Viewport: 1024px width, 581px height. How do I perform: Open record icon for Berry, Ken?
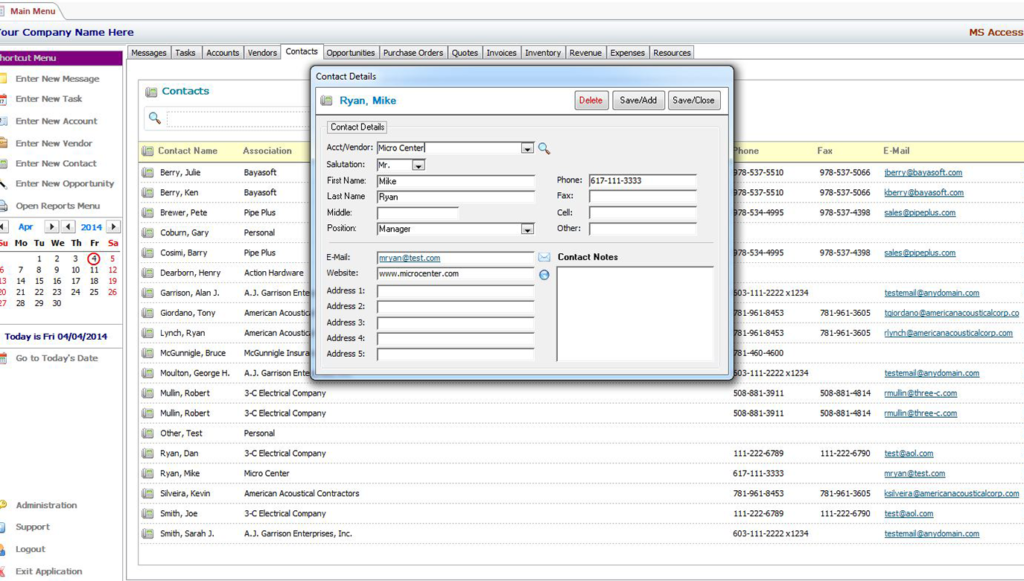[x=148, y=193]
